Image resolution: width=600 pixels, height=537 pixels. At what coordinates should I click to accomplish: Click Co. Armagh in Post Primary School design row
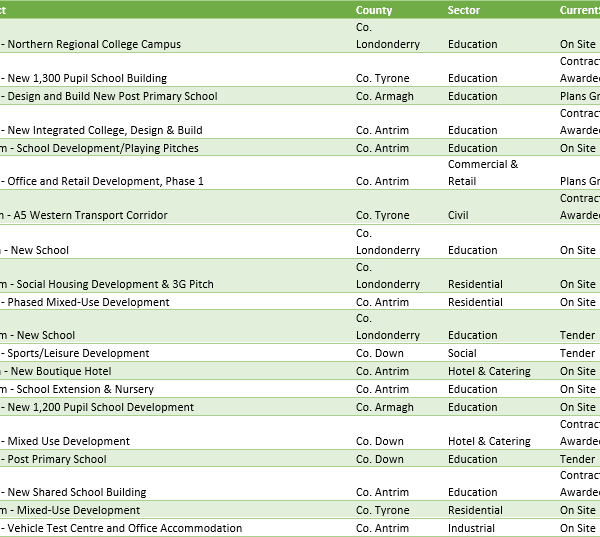pos(385,96)
